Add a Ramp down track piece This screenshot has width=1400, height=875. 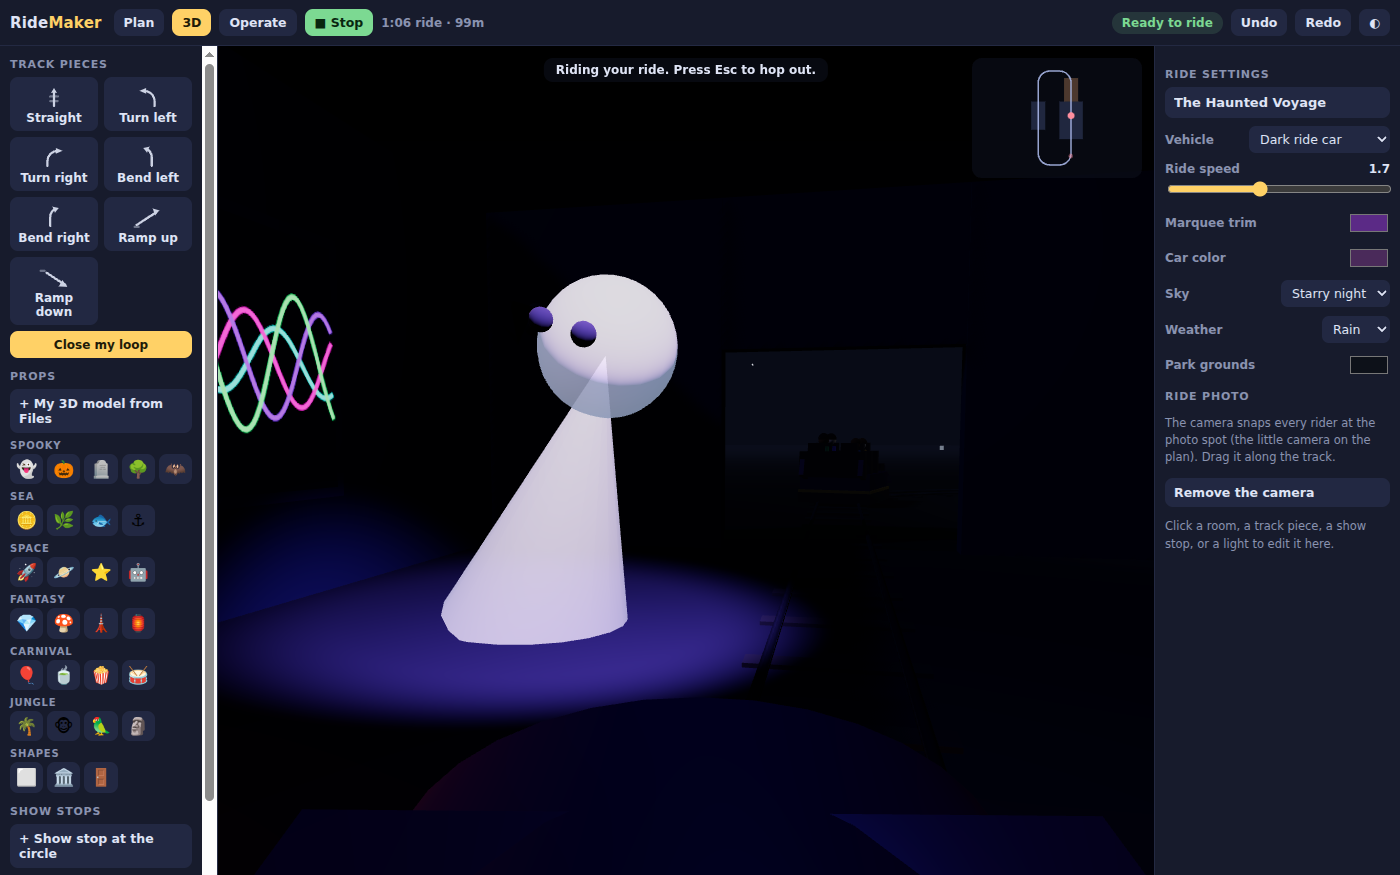(54, 291)
